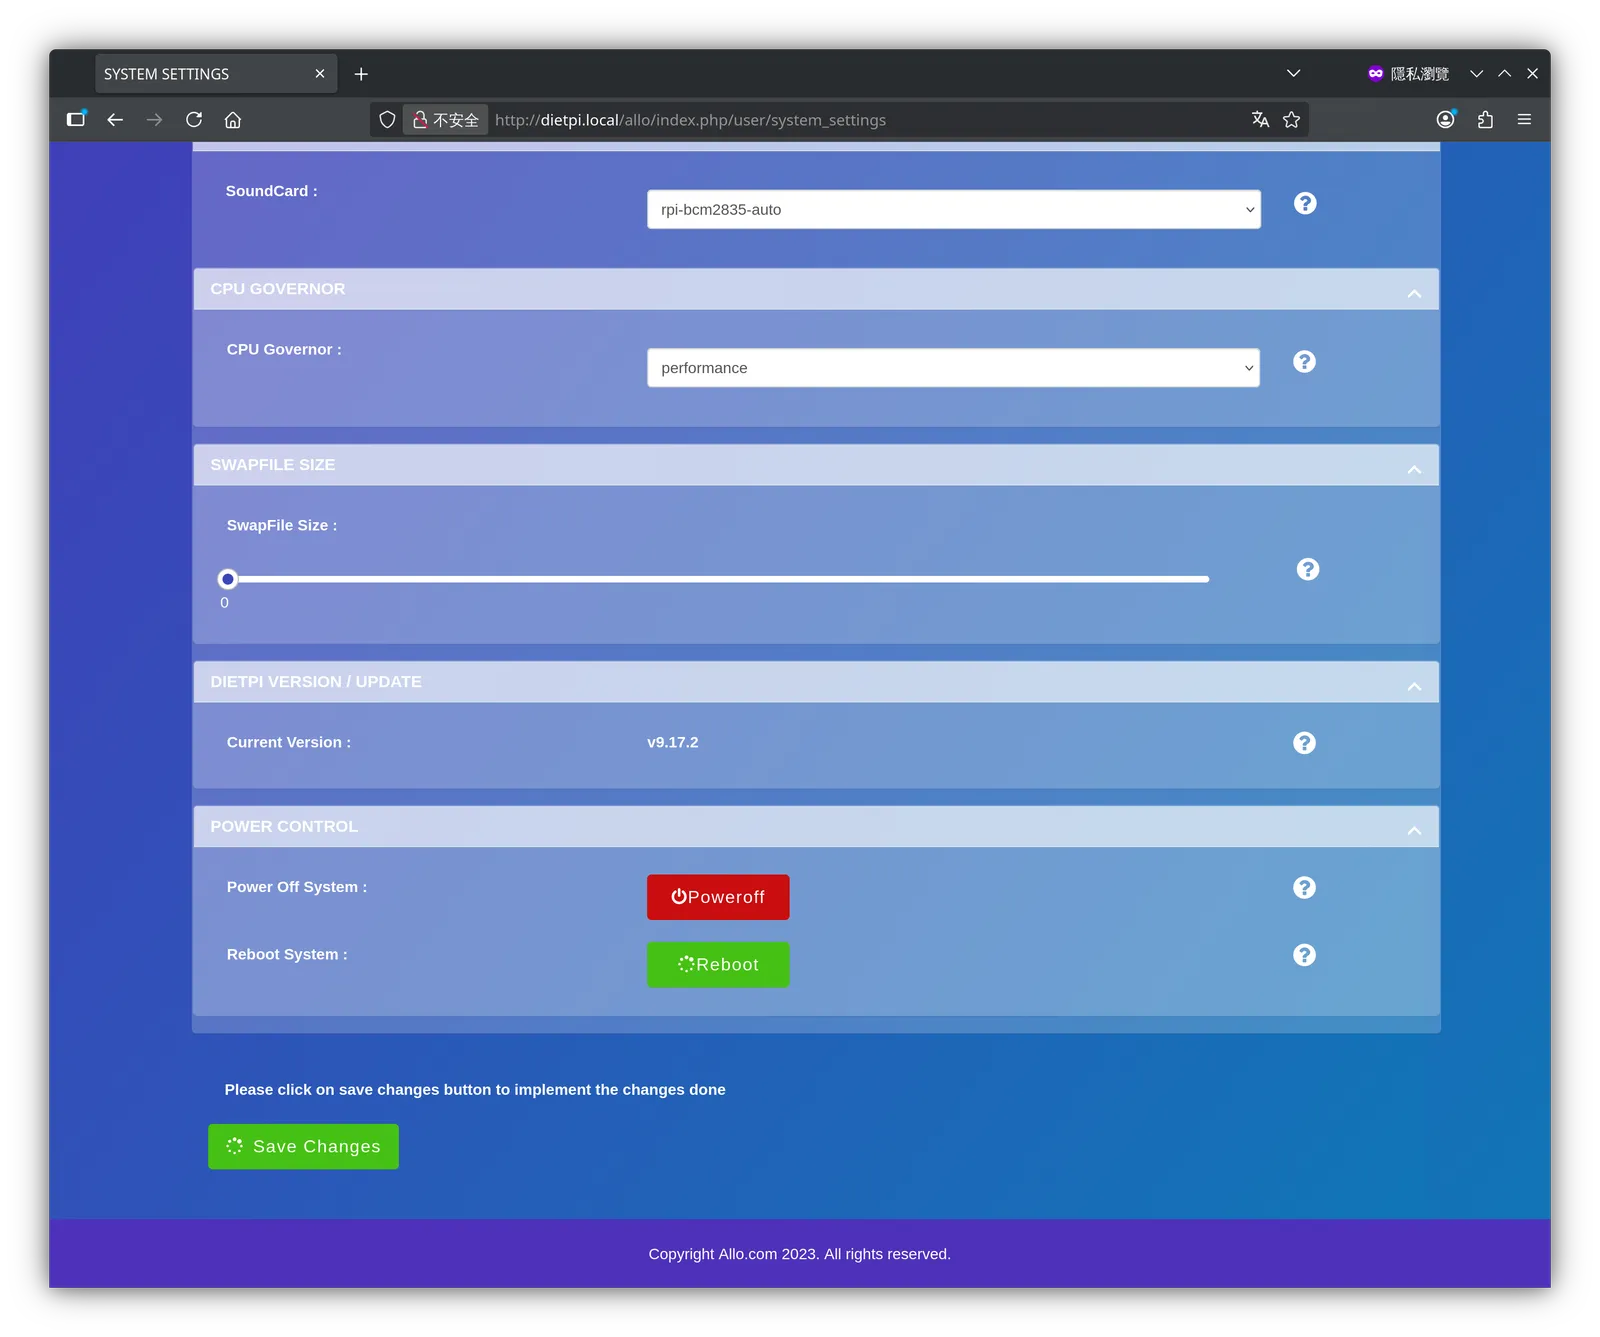
Task: Open the SoundCard dropdown
Action: click(954, 209)
